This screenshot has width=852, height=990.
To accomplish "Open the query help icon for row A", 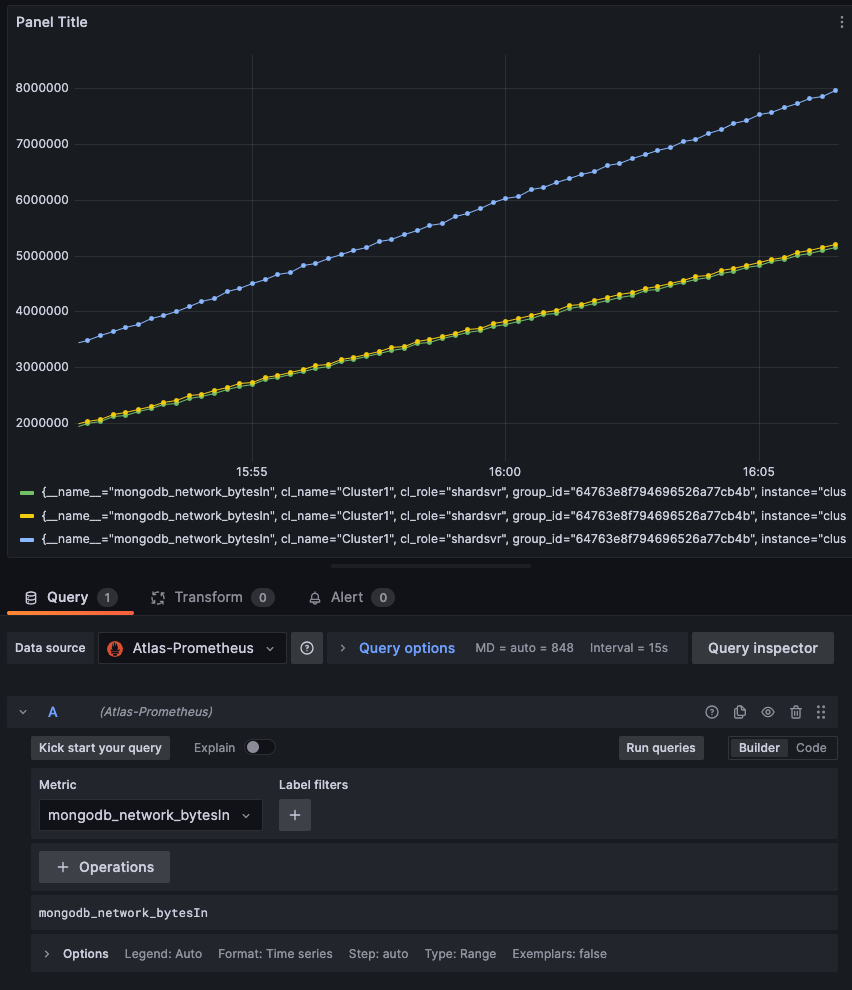I will pos(711,712).
